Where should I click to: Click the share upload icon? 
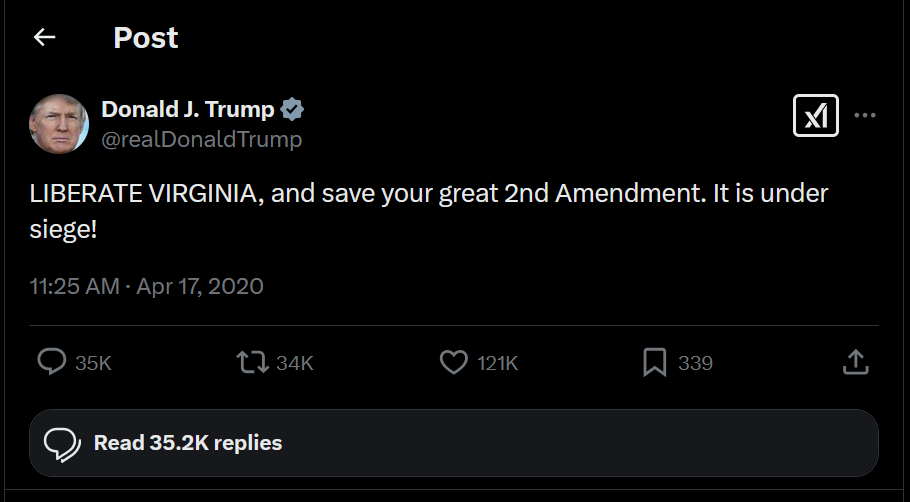855,362
